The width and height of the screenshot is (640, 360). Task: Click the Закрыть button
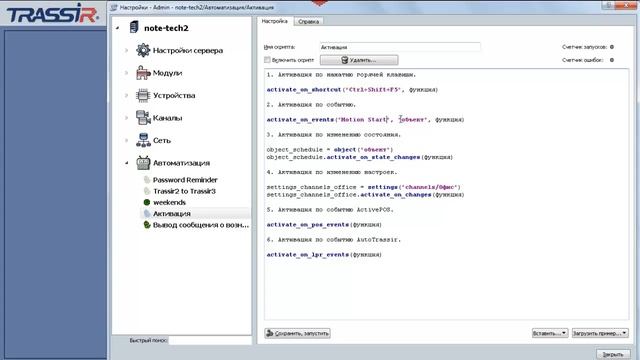pyautogui.click(x=613, y=354)
